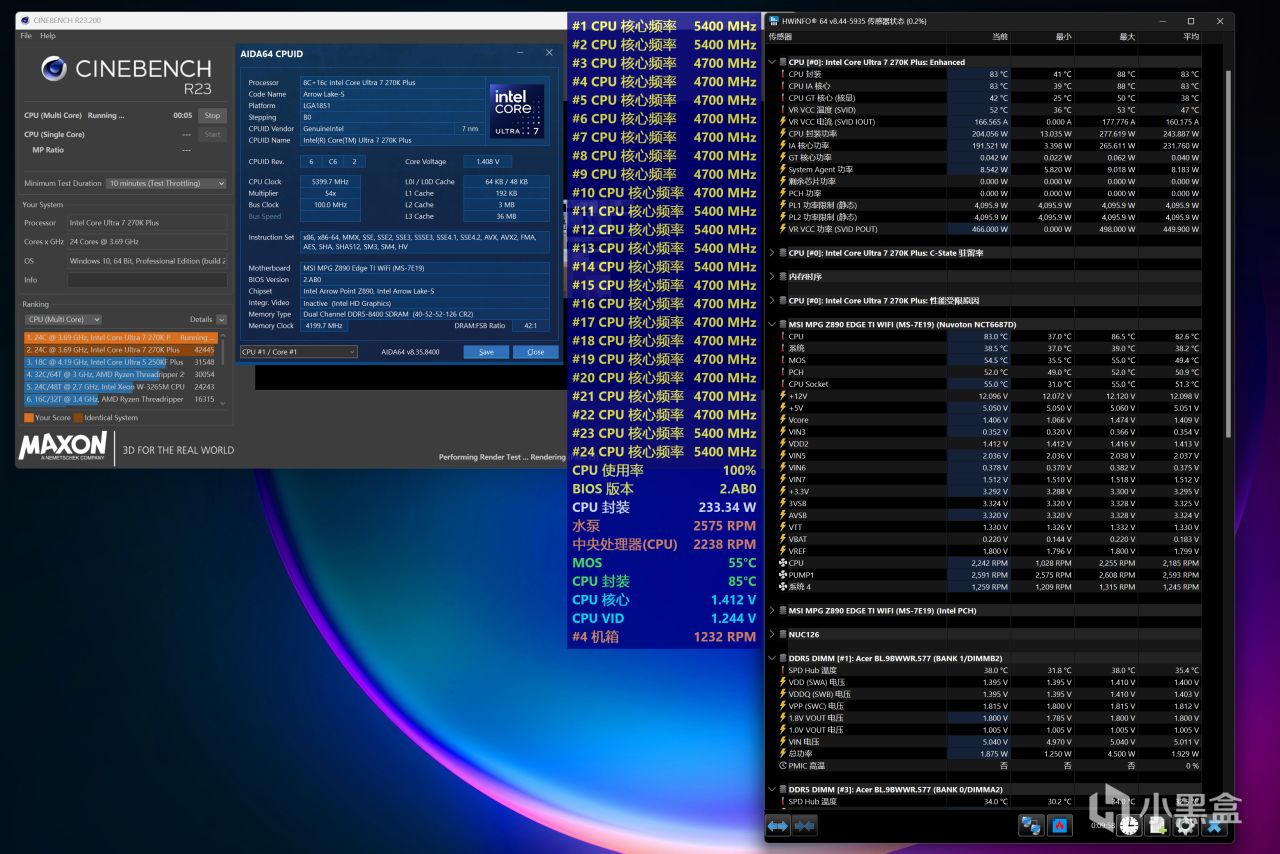Open the Help menu in Cinebench
This screenshot has width=1280, height=854.
pos(48,36)
